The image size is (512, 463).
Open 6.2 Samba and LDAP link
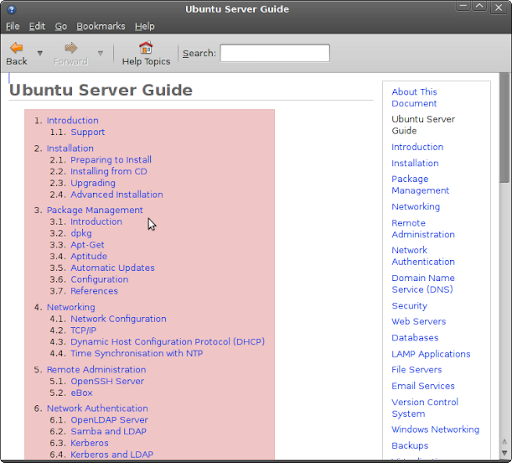(108, 431)
